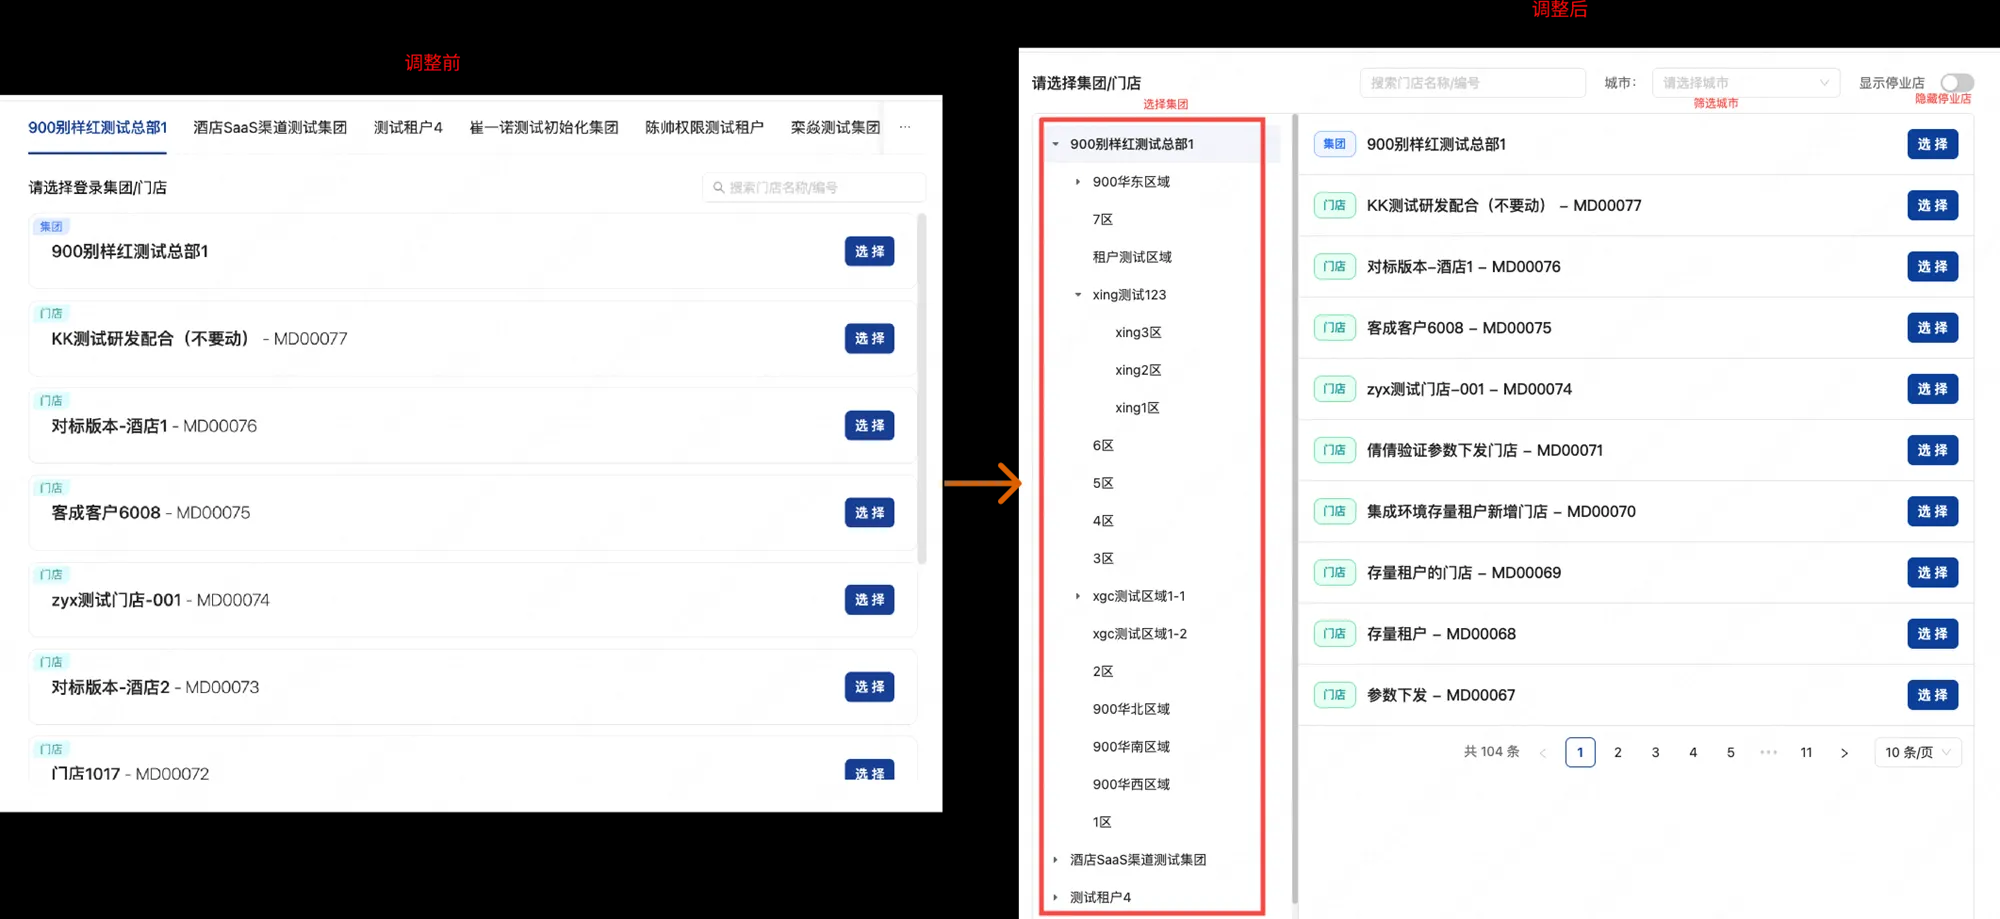Screen dimensions: 2000x919
Task: Click the 集团 badge beside 900别样红测试总部1
Action: (x=52, y=226)
